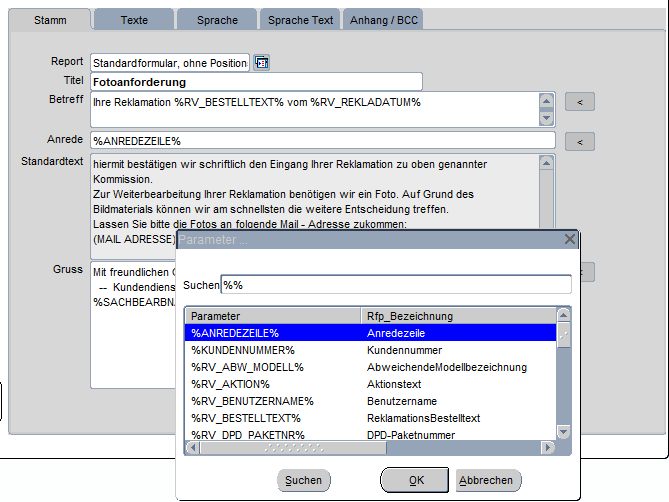Select the %KUNDENNUMMER% parameter row

pyautogui.click(x=272, y=350)
